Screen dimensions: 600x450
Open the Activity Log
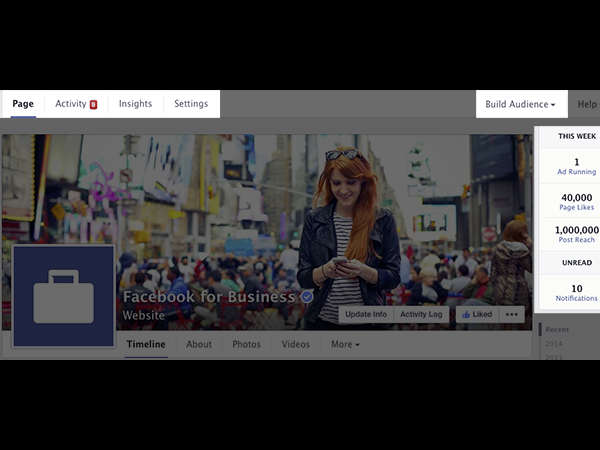coord(421,315)
